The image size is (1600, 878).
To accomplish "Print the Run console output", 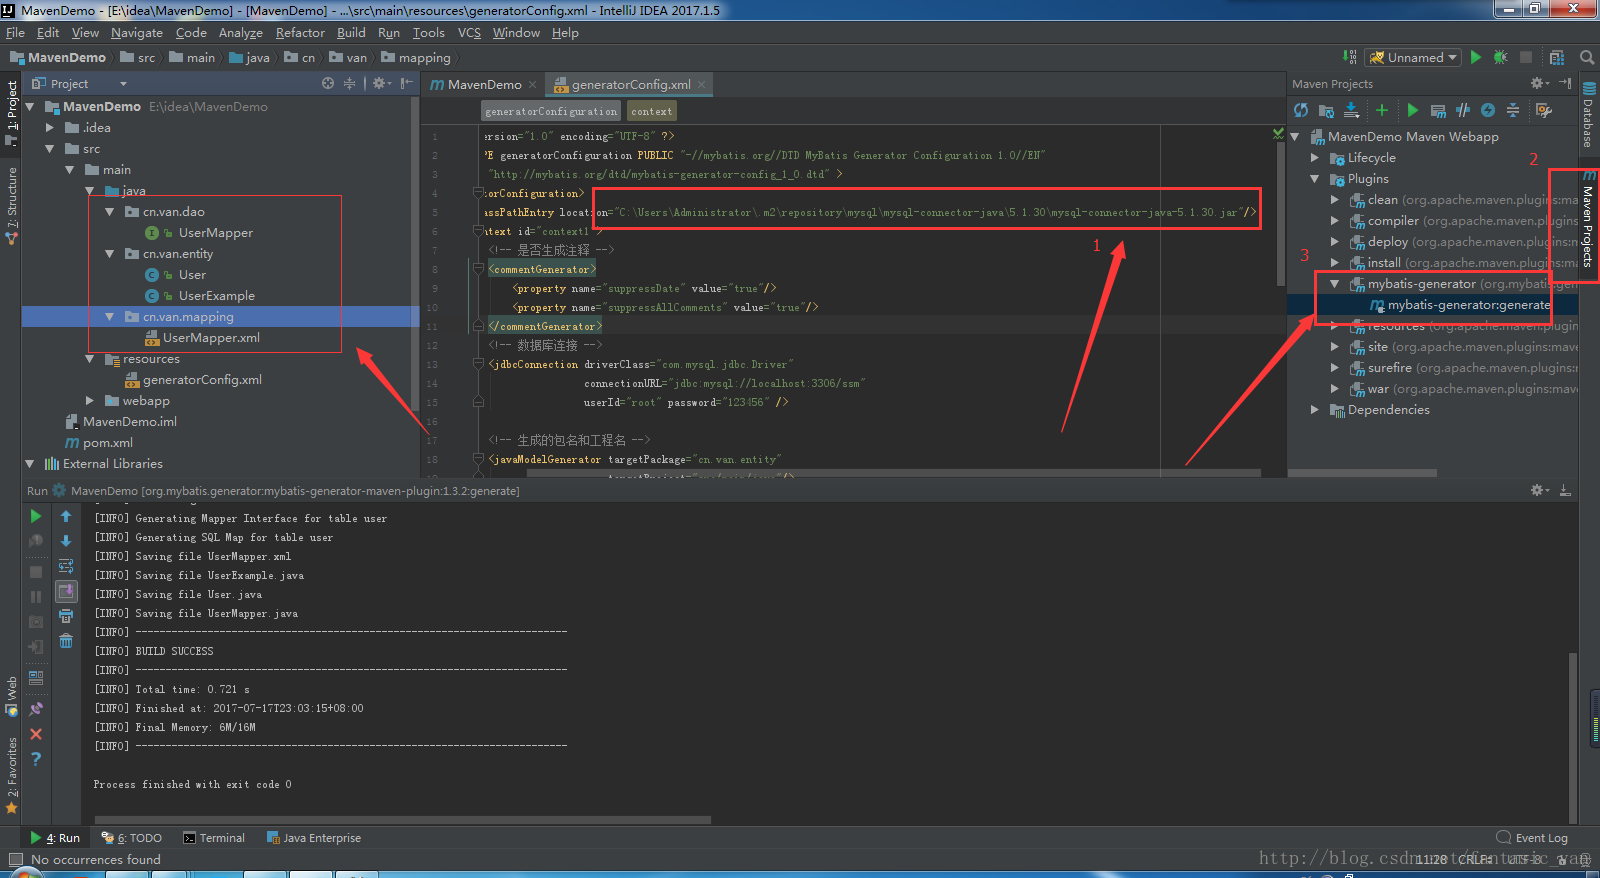I will pos(66,616).
